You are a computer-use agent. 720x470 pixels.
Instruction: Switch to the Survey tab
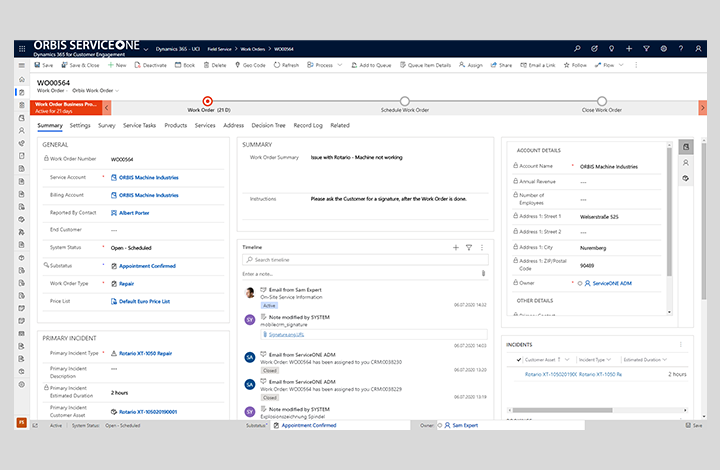(107, 125)
